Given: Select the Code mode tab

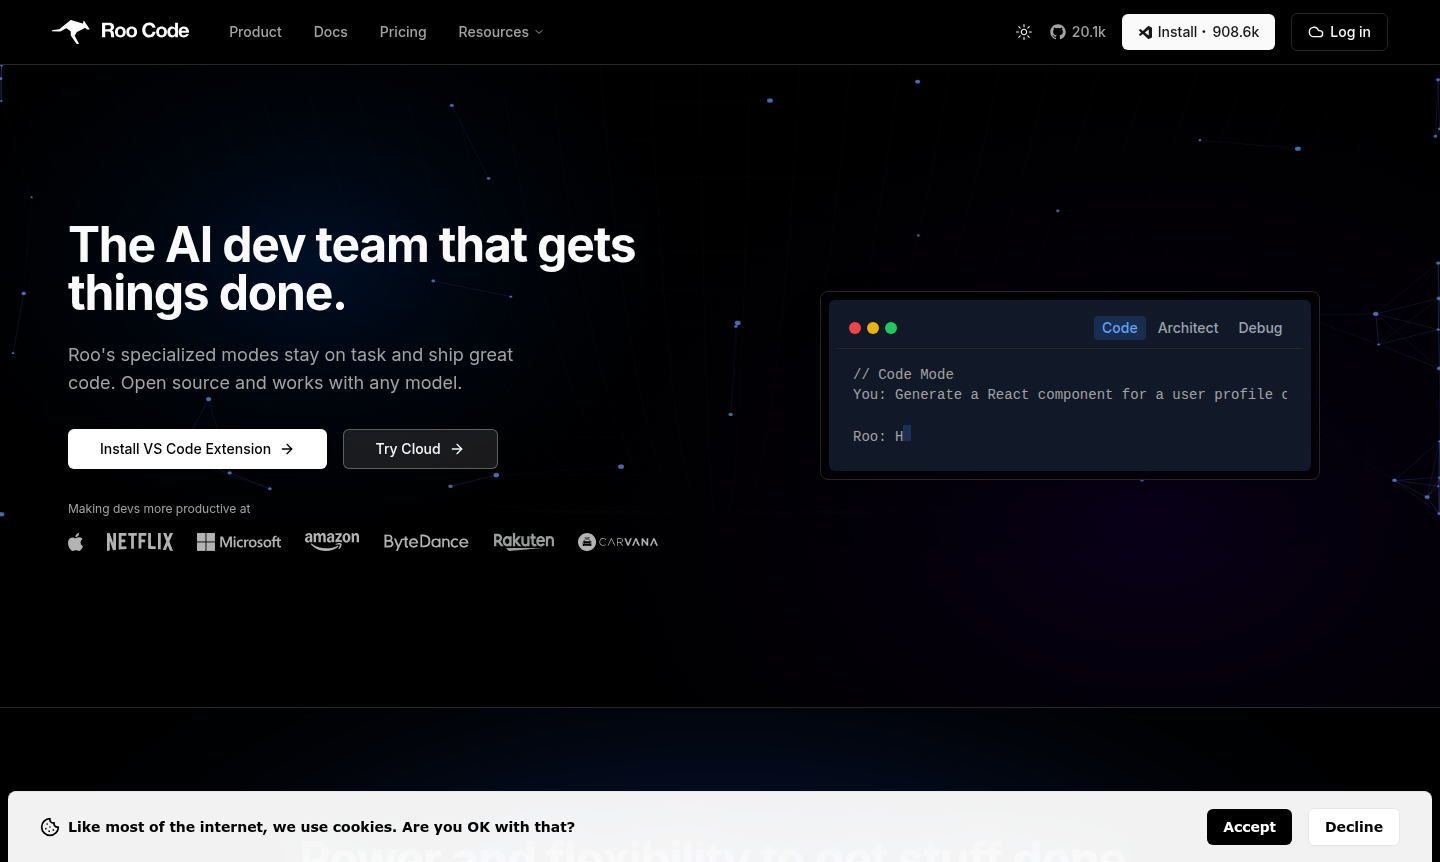Looking at the screenshot, I should pyautogui.click(x=1119, y=328).
